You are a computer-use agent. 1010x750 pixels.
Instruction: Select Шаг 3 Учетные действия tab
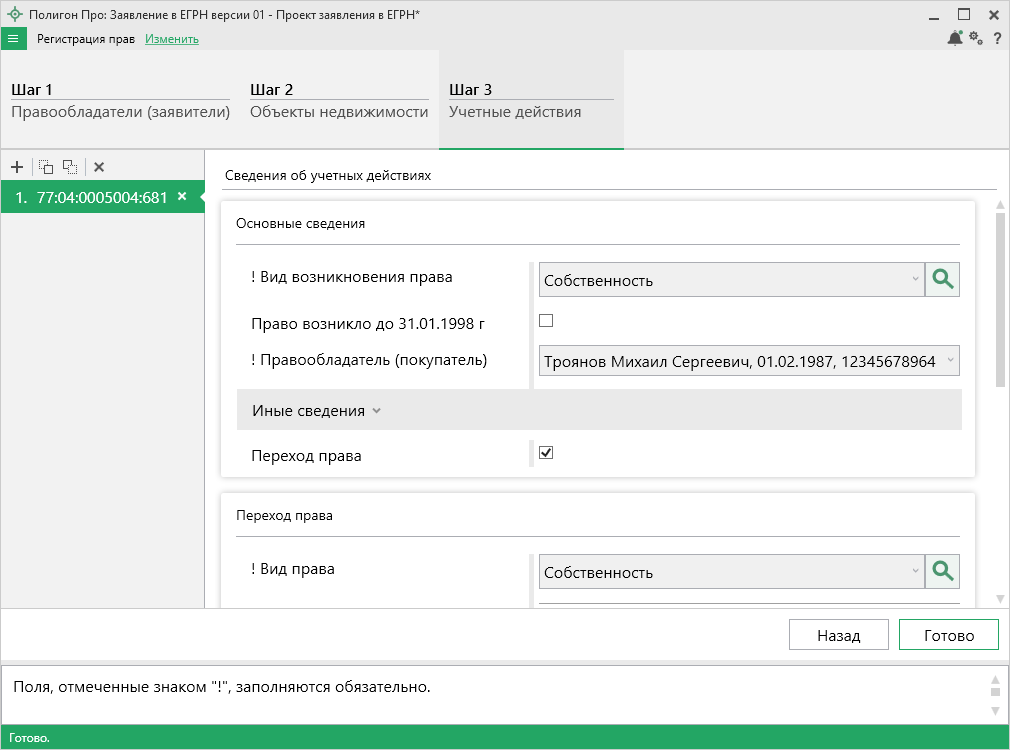(531, 101)
